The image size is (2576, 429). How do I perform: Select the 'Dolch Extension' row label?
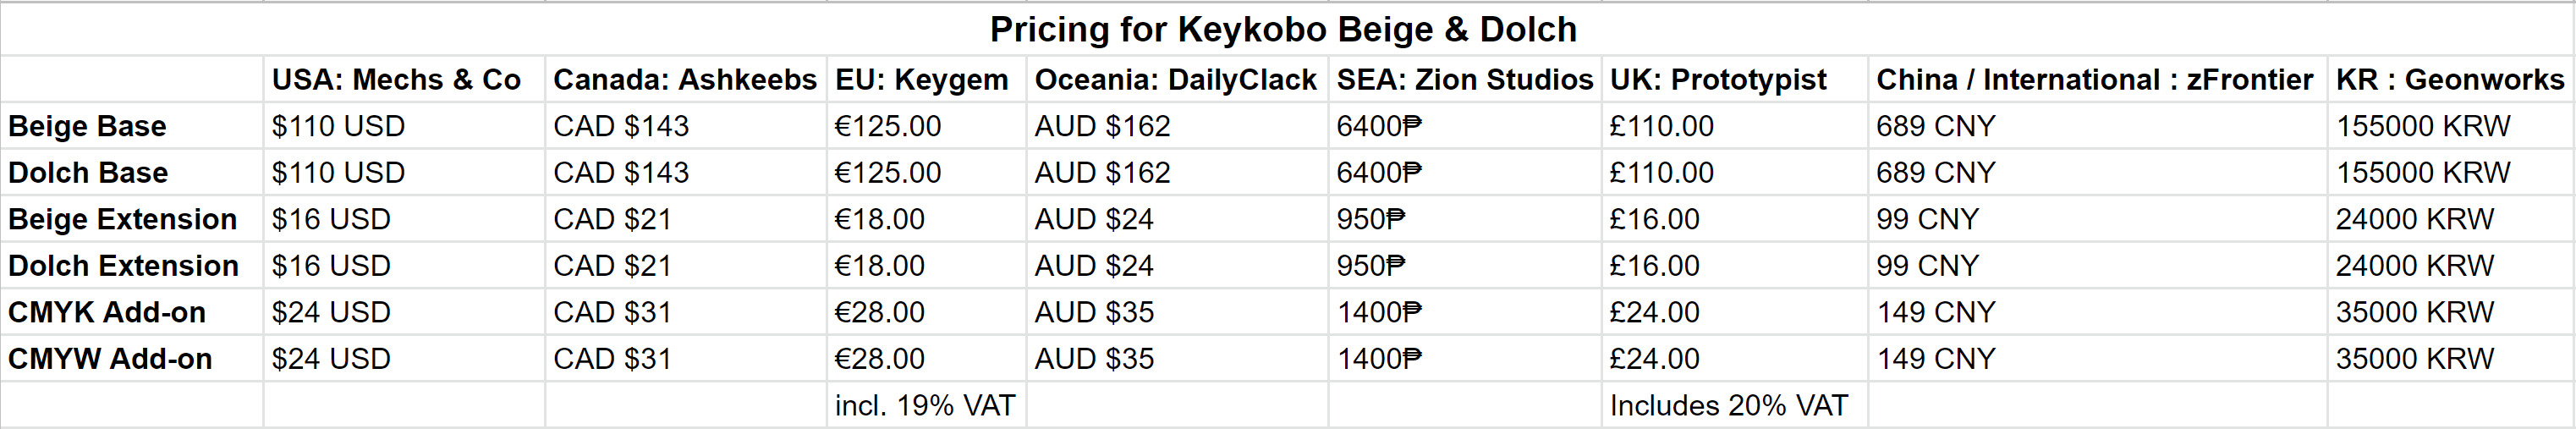123,266
